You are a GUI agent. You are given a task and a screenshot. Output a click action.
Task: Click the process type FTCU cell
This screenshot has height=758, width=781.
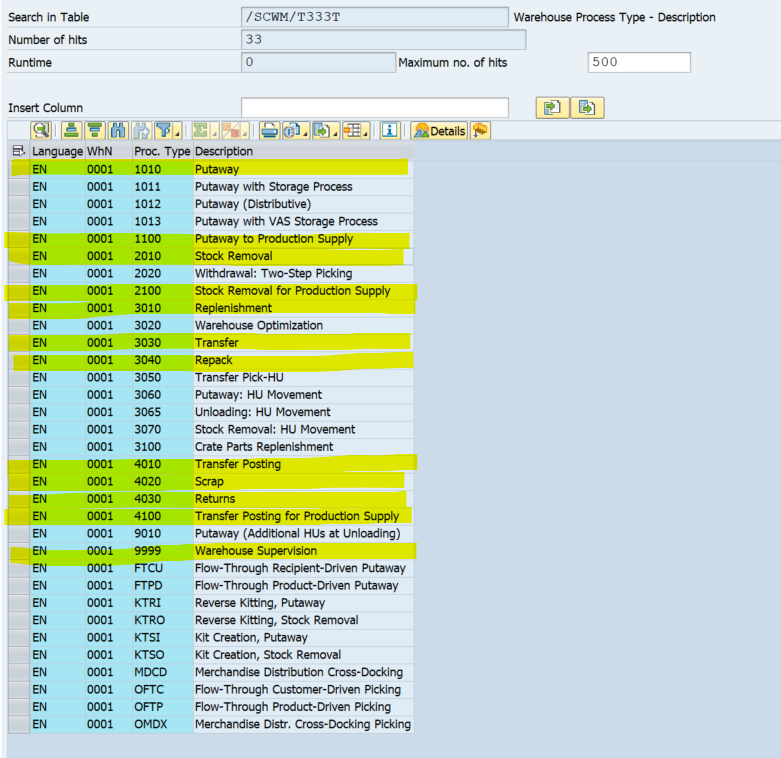coord(163,568)
